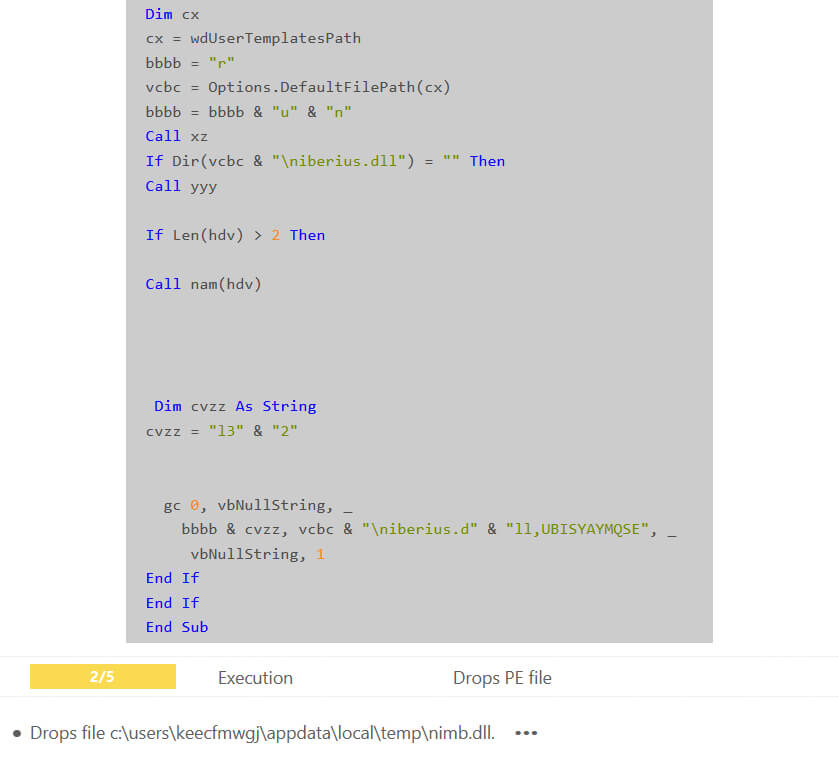Click the string "ll,UBISYAYMQSE" in code
839x762 pixels.
click(x=577, y=529)
